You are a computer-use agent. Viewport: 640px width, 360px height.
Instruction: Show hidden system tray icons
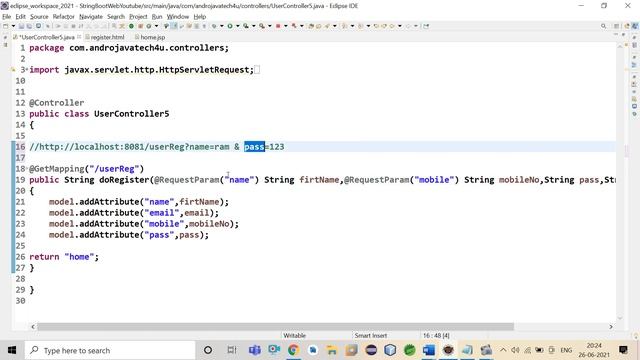[x=503, y=350]
